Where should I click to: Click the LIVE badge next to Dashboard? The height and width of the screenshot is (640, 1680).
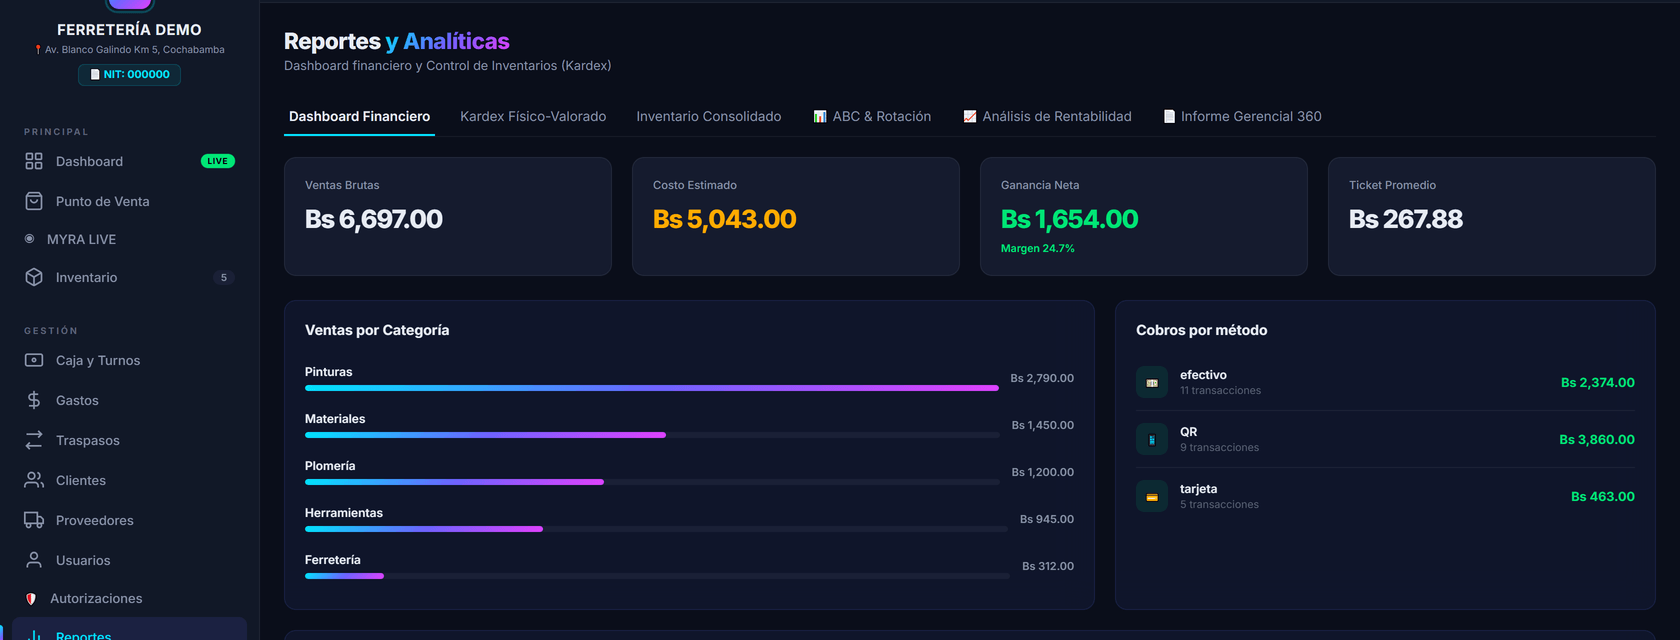(218, 161)
